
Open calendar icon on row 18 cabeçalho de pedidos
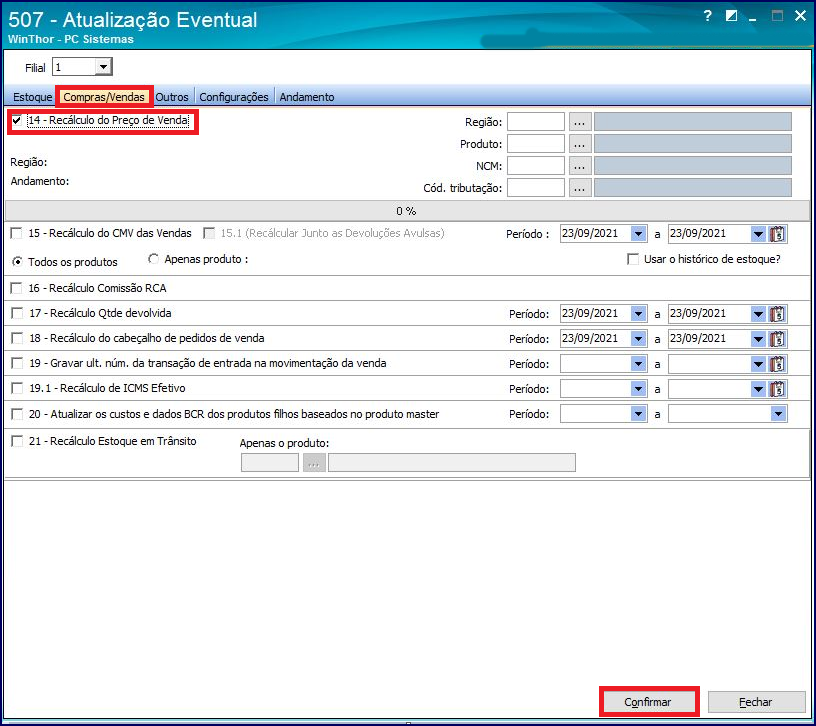(x=777, y=339)
